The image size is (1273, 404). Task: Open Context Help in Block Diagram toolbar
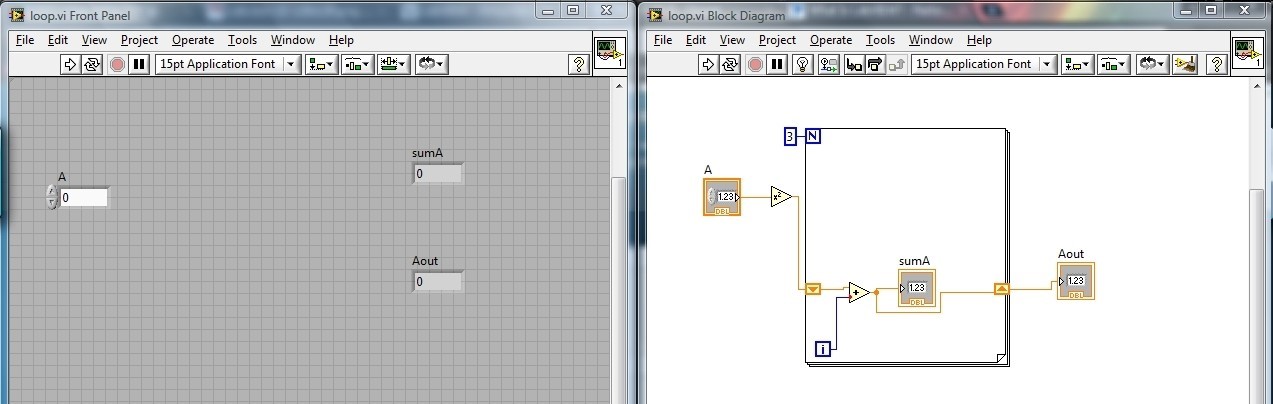point(1216,64)
